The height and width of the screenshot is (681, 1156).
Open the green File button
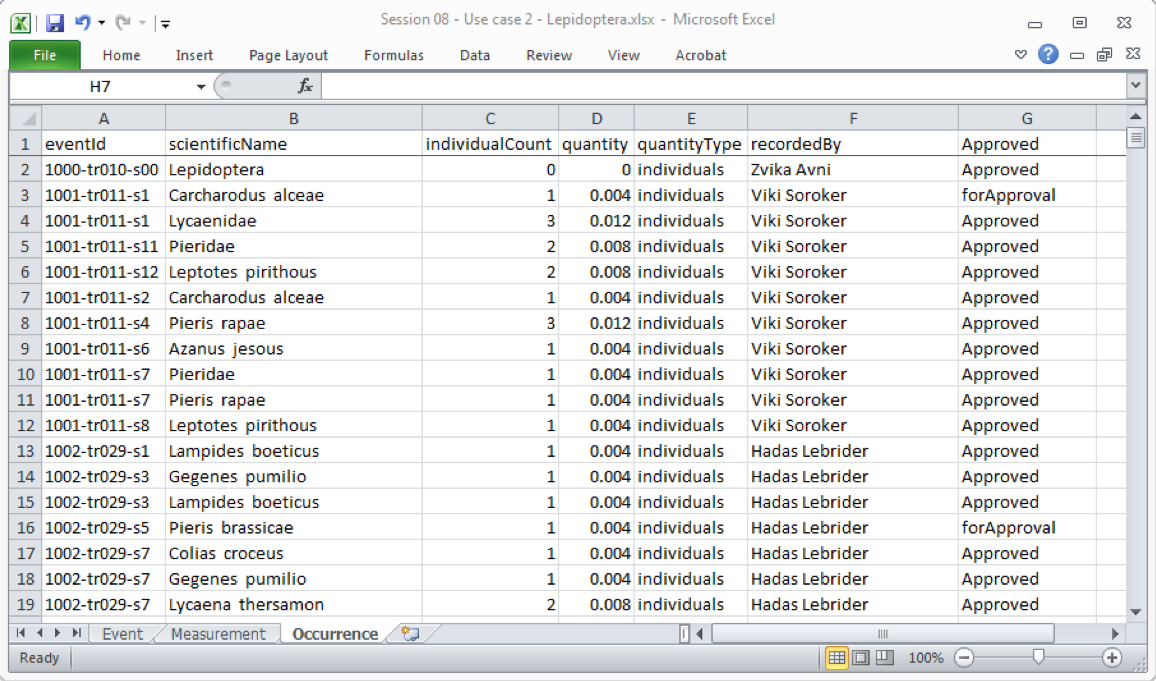click(45, 55)
